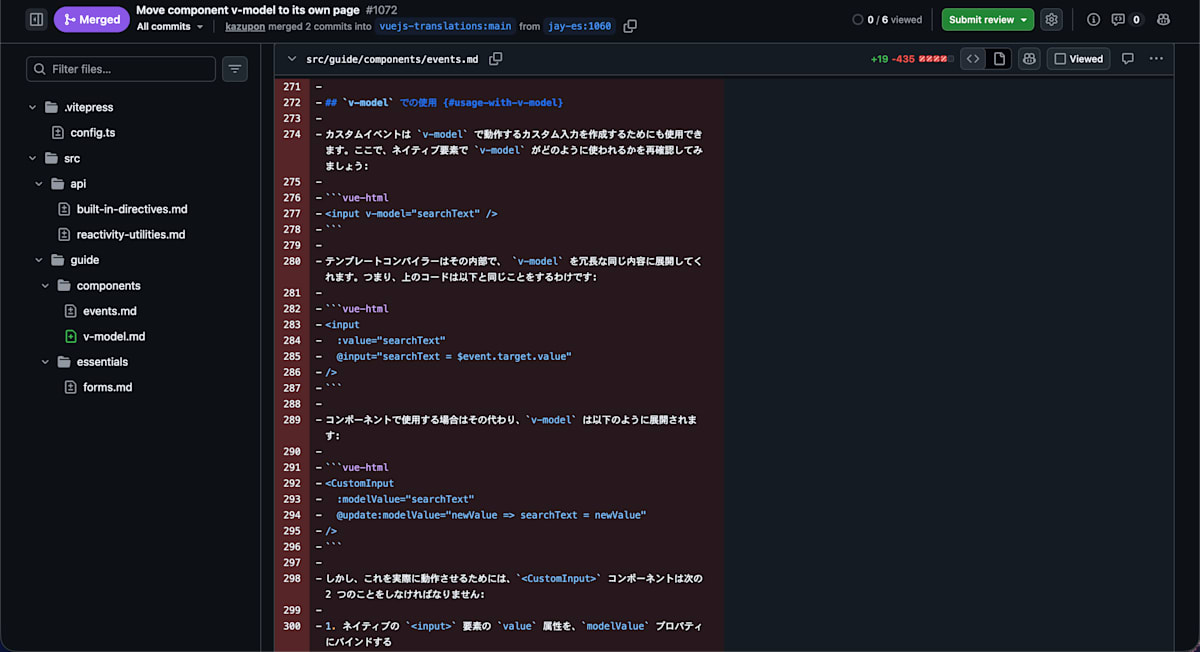Click the forms.md file icon

71,388
